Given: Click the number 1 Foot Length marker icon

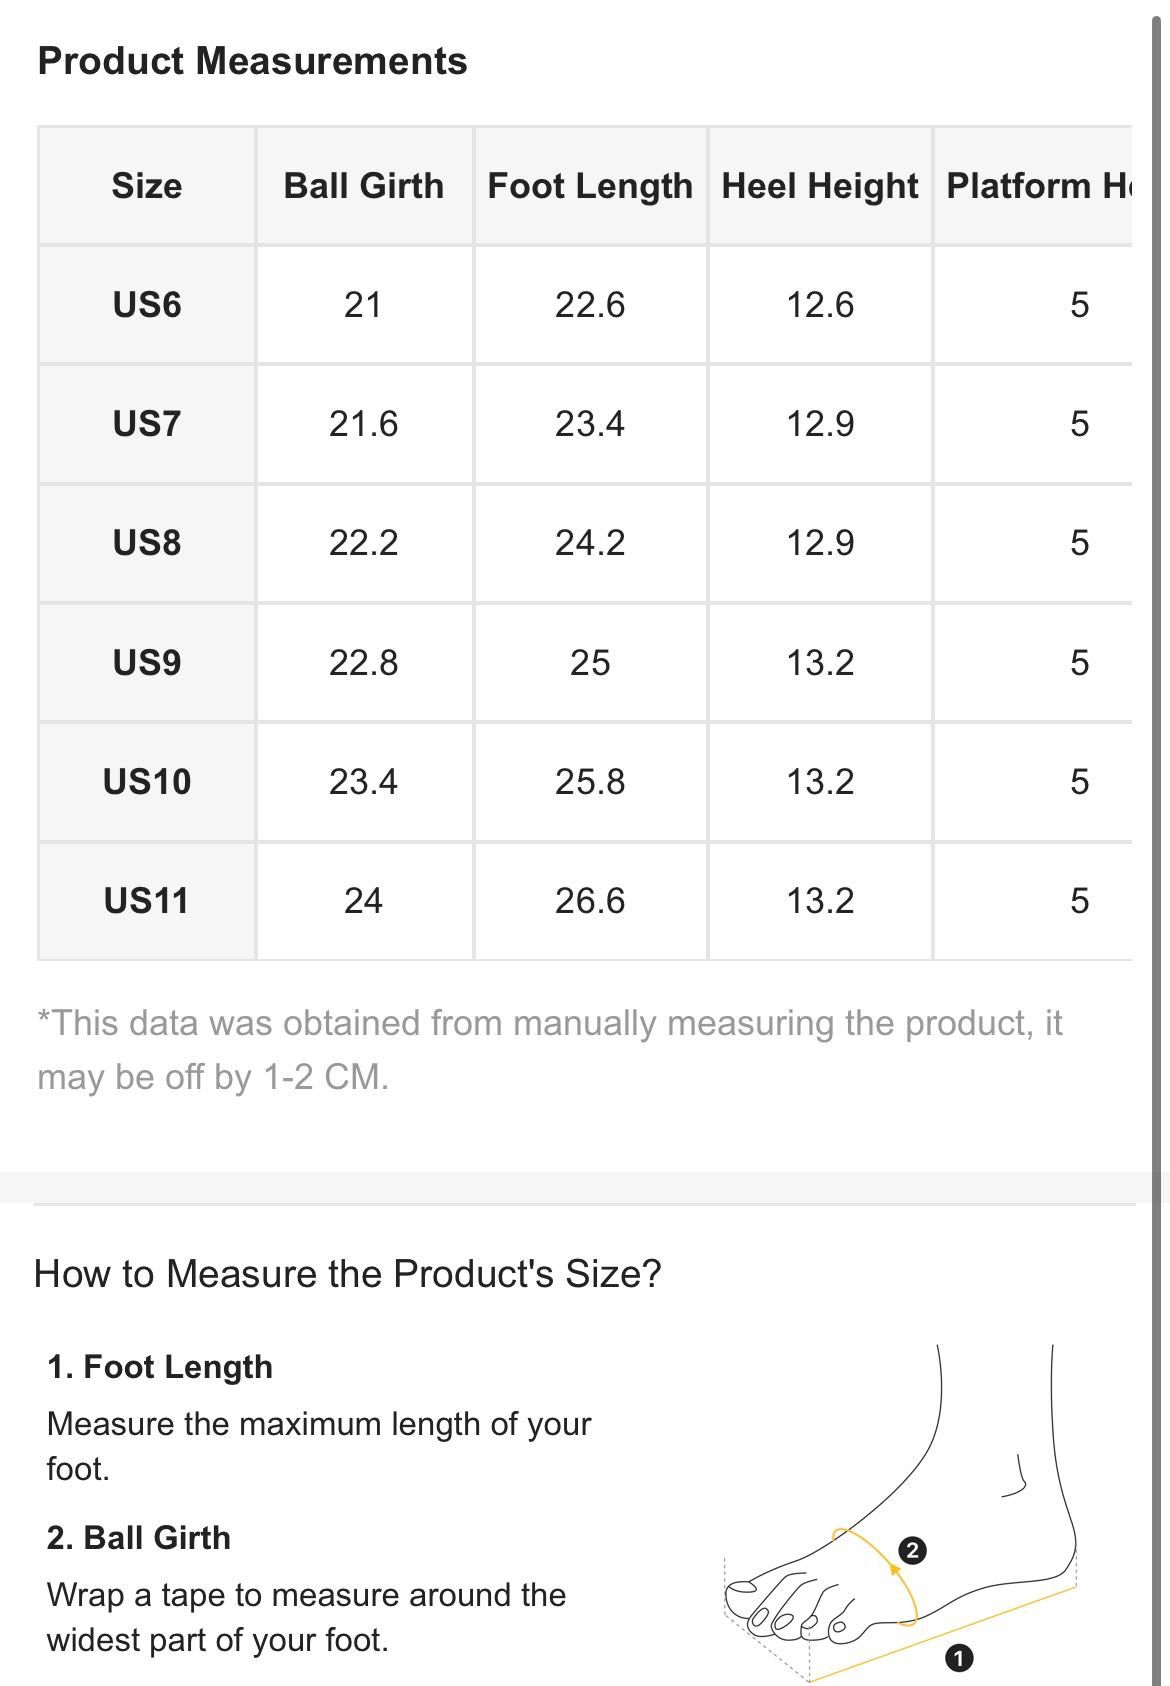Looking at the screenshot, I should click(958, 1658).
